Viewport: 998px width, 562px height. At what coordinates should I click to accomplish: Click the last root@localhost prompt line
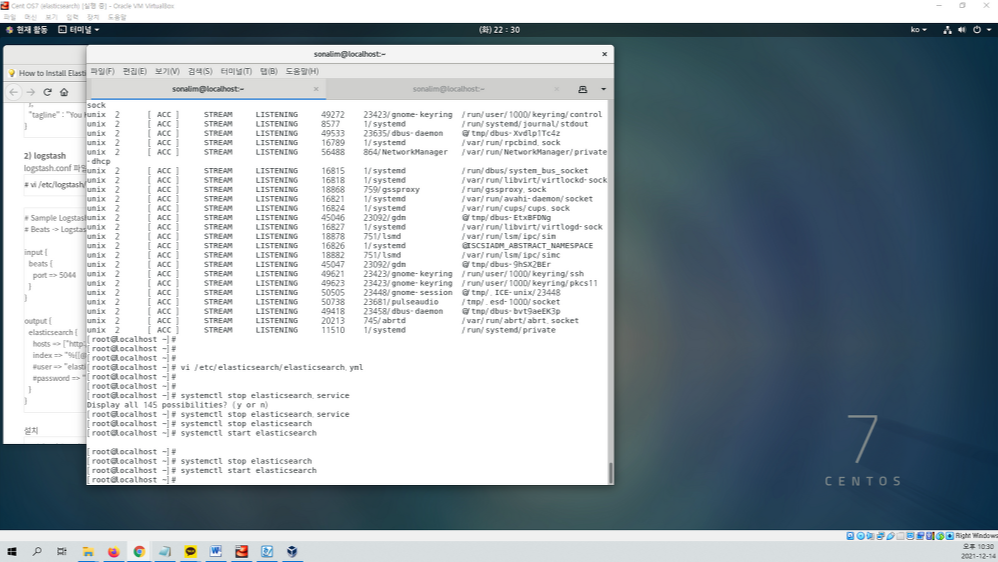(132, 480)
